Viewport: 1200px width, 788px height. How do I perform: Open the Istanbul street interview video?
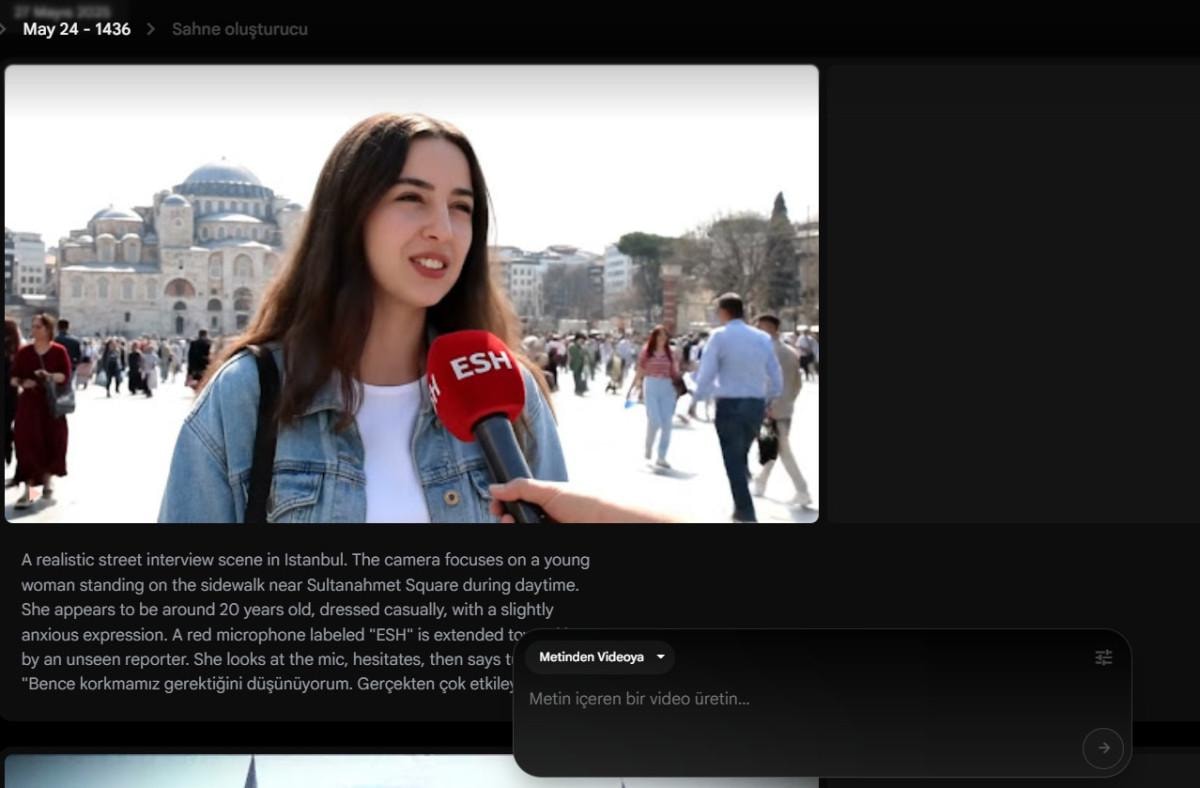(x=411, y=293)
